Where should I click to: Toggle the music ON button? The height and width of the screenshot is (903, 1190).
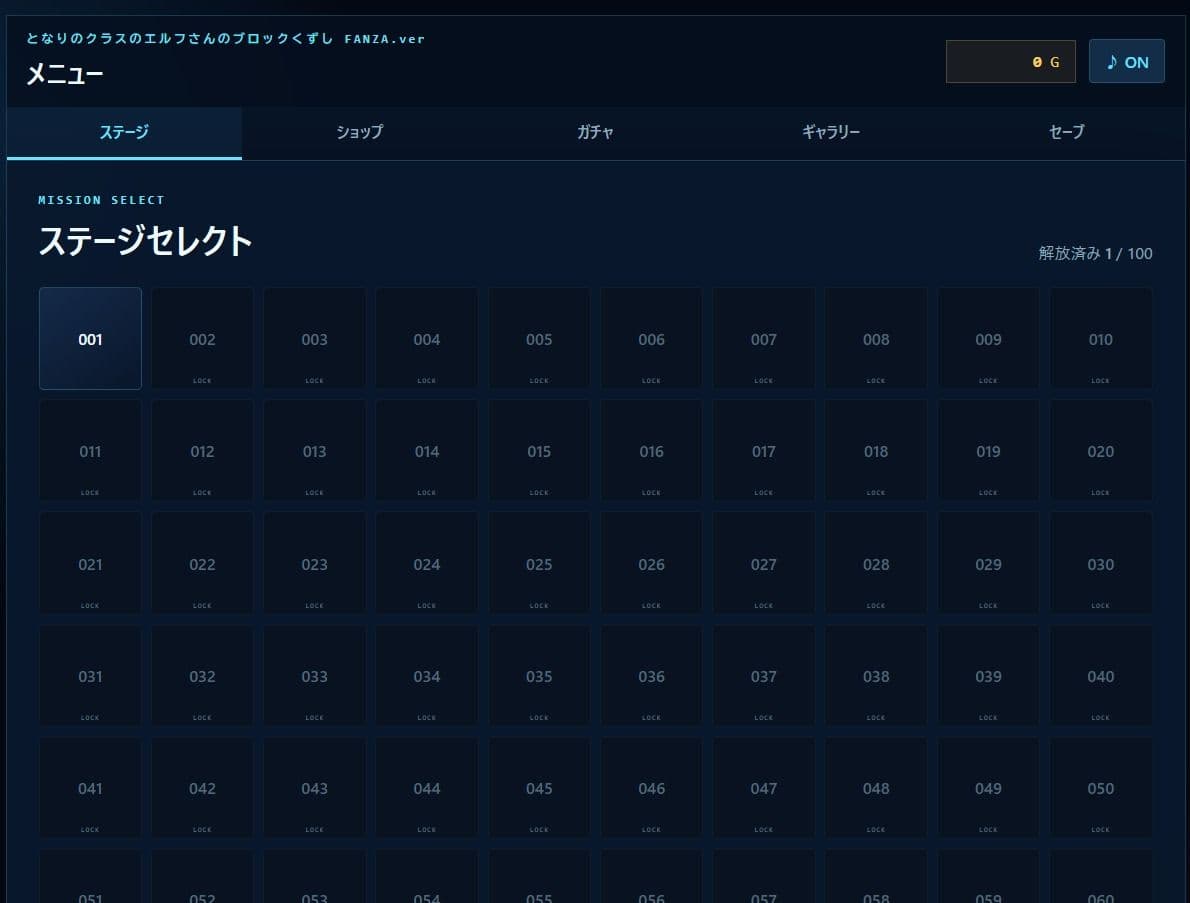point(1126,61)
